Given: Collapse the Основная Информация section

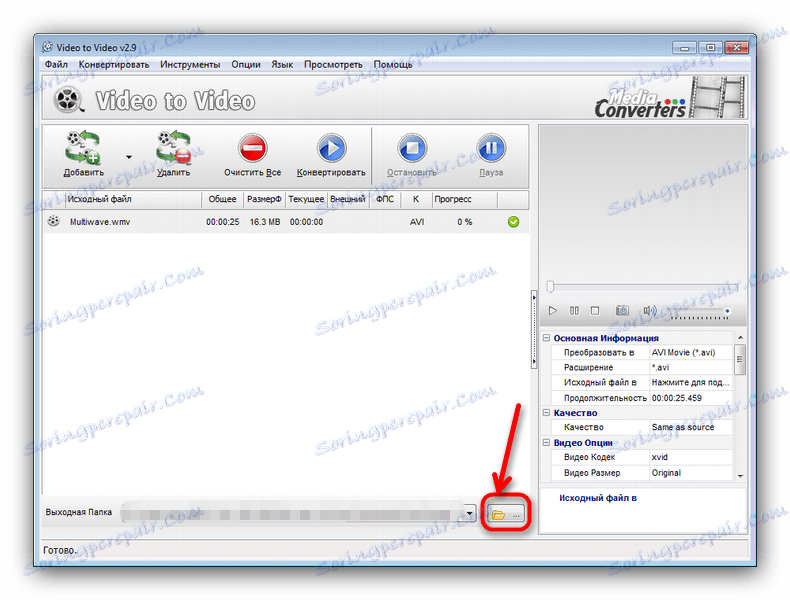Looking at the screenshot, I should [546, 338].
